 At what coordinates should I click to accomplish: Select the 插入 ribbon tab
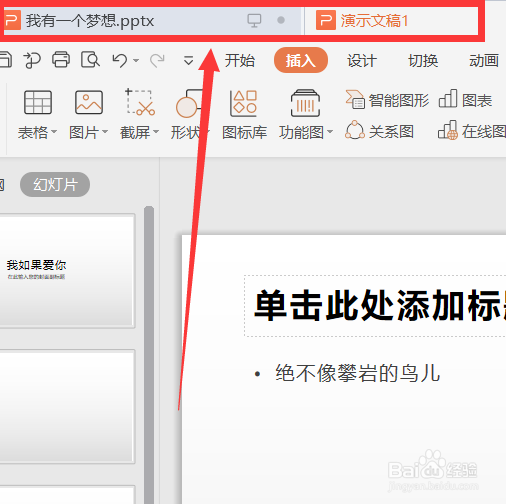coord(301,60)
